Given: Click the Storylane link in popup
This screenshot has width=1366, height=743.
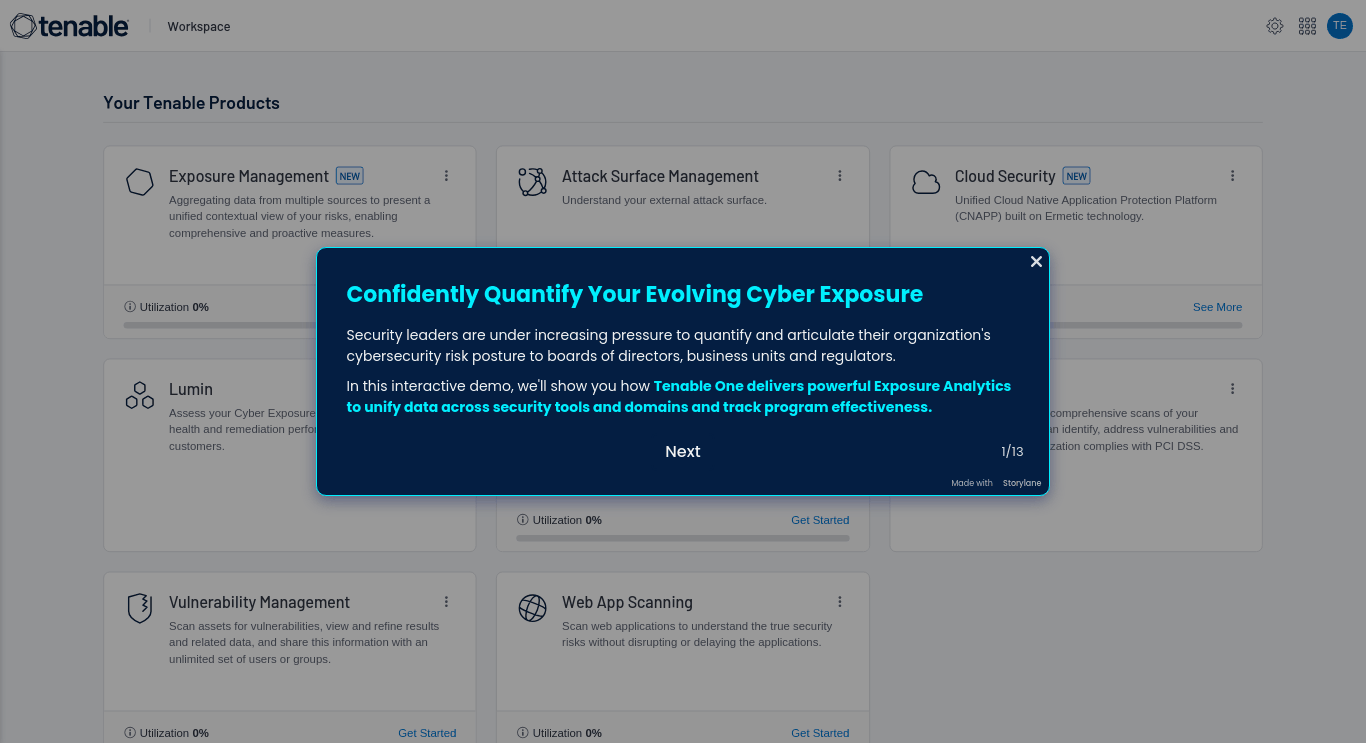Looking at the screenshot, I should [1022, 483].
